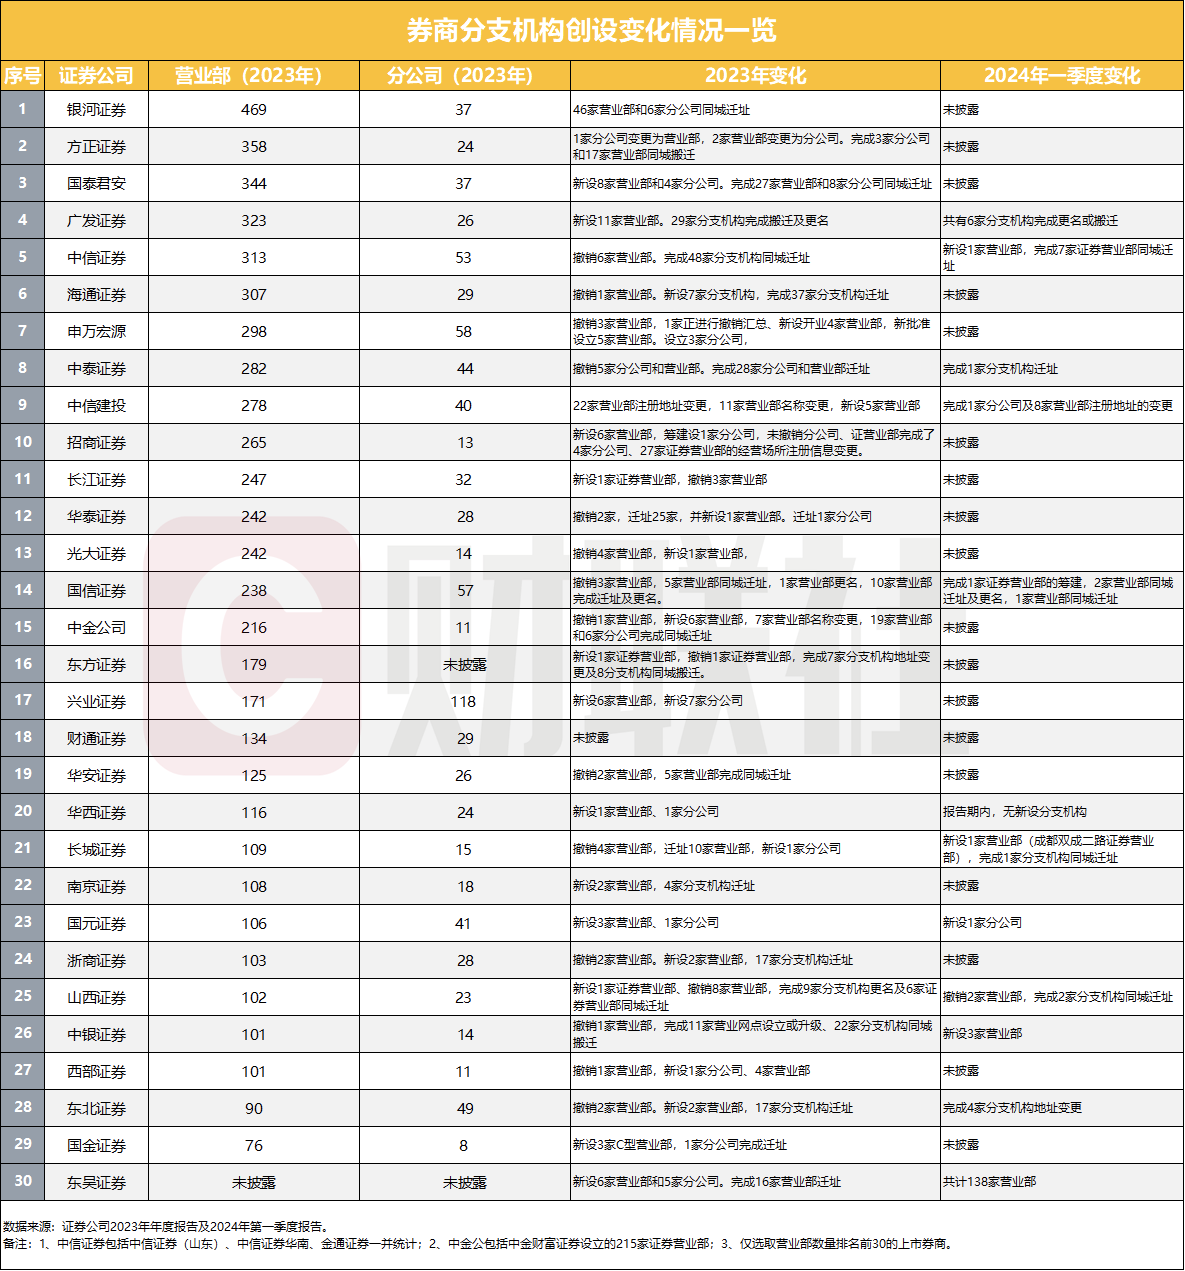Click the text 新设3家营业部 for 中银证券

(x=982, y=1034)
